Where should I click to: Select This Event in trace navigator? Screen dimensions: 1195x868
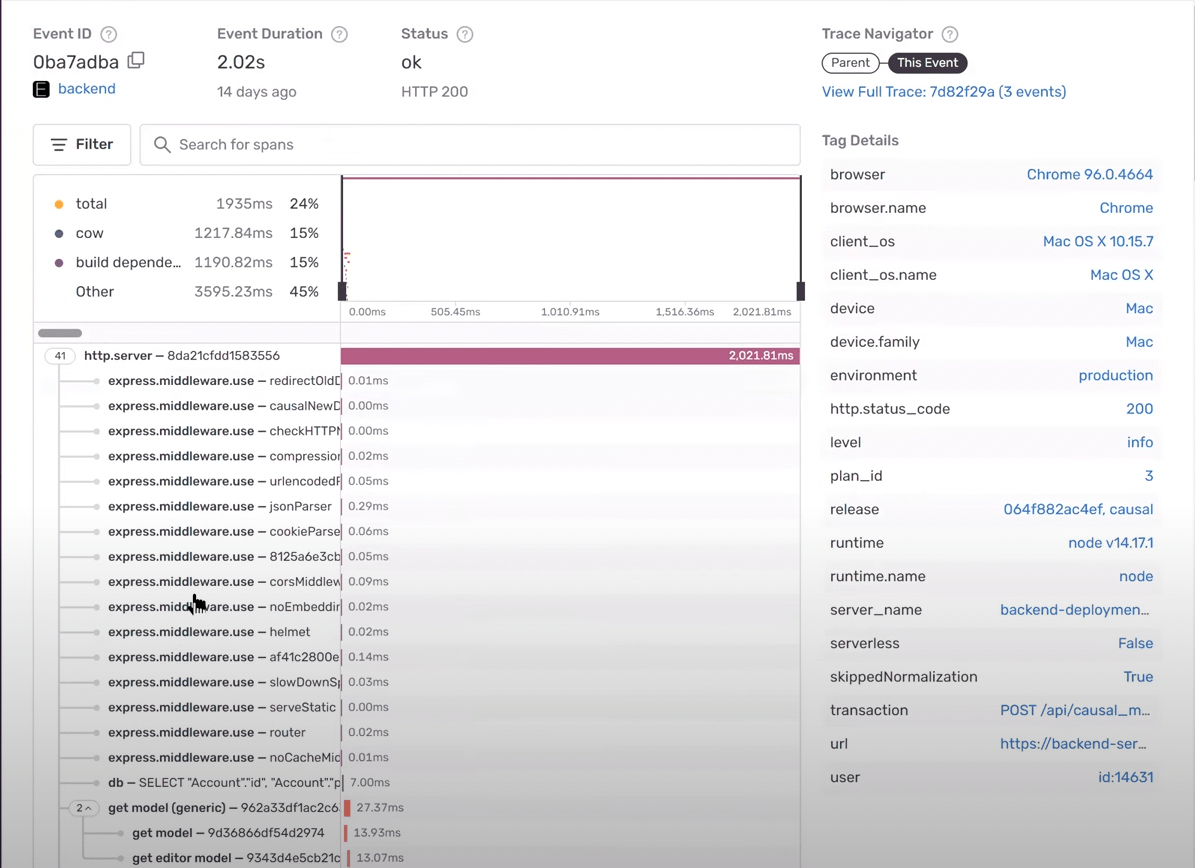927,63
